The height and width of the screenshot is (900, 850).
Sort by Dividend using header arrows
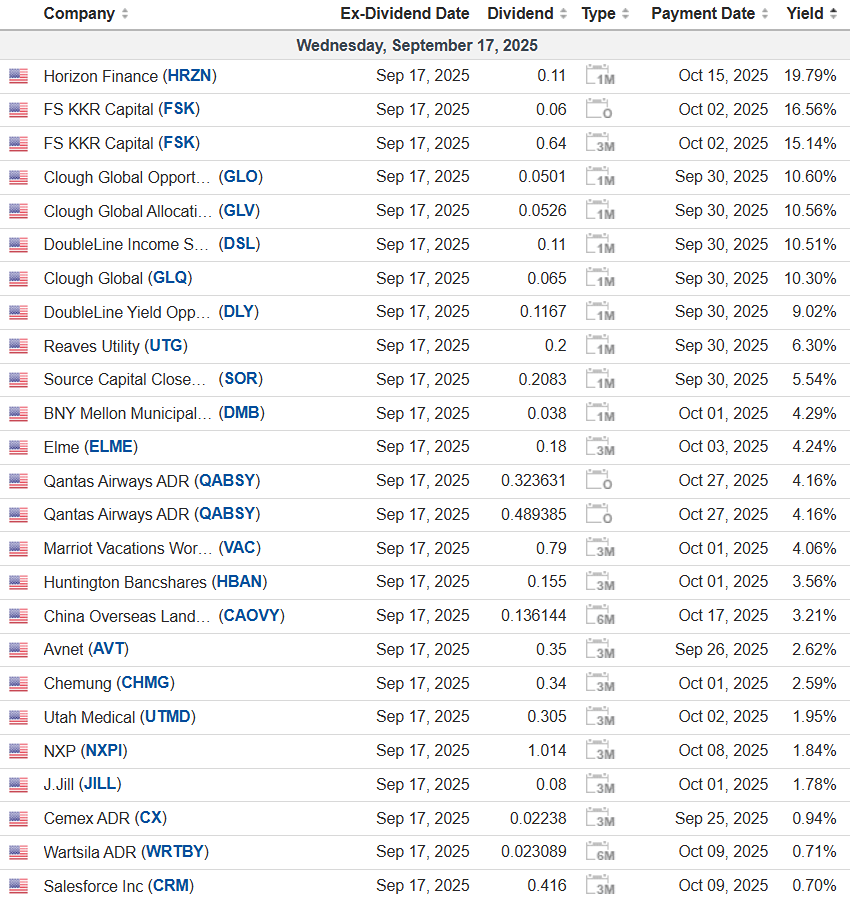click(x=563, y=14)
